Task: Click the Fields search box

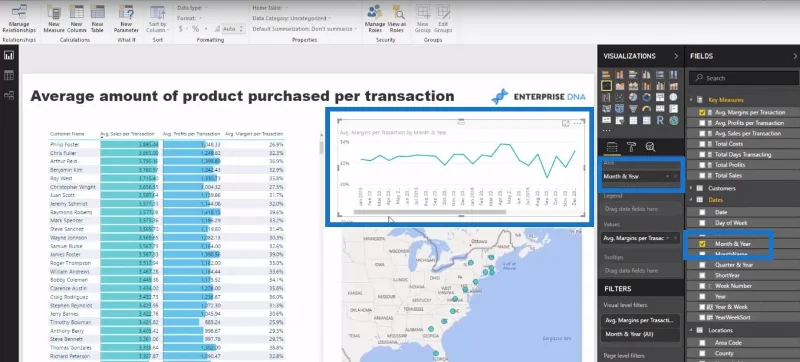Action: click(744, 78)
